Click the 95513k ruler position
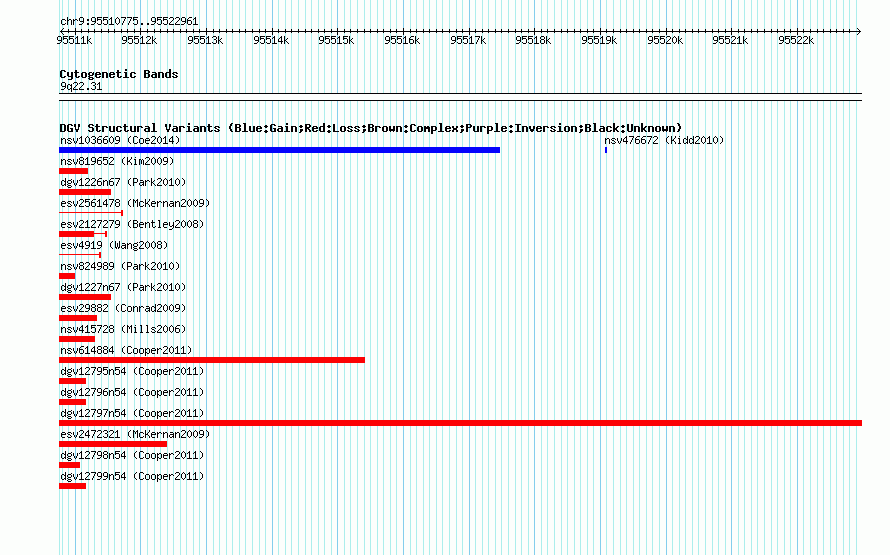The width and height of the screenshot is (890, 555). (x=205, y=40)
